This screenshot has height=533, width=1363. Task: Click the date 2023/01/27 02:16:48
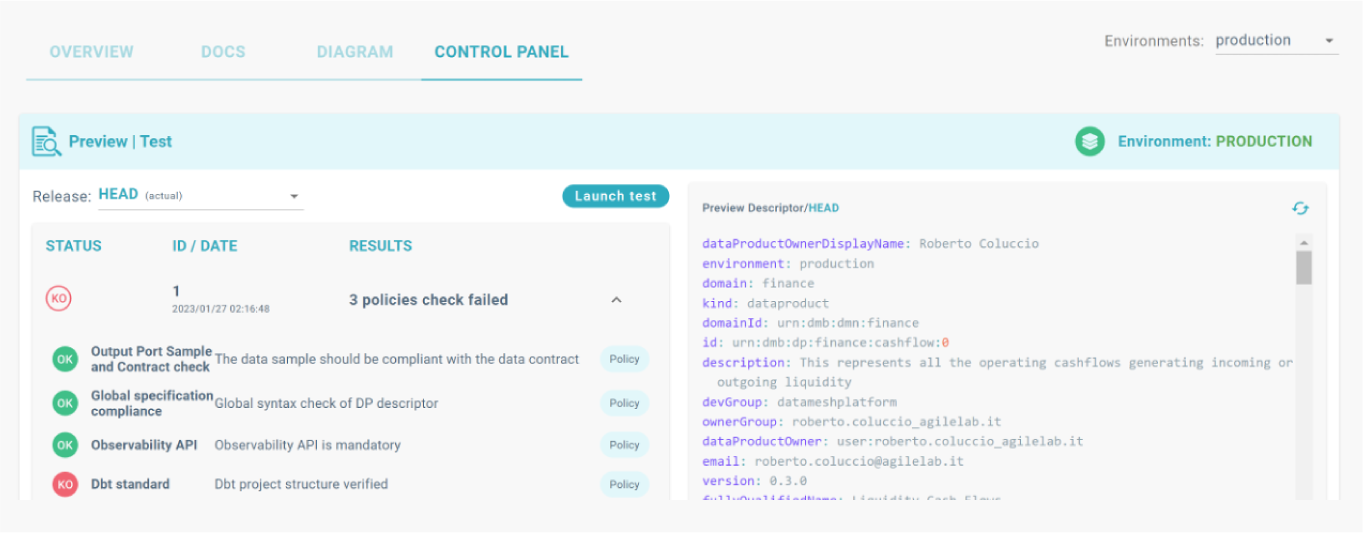pyautogui.click(x=221, y=309)
